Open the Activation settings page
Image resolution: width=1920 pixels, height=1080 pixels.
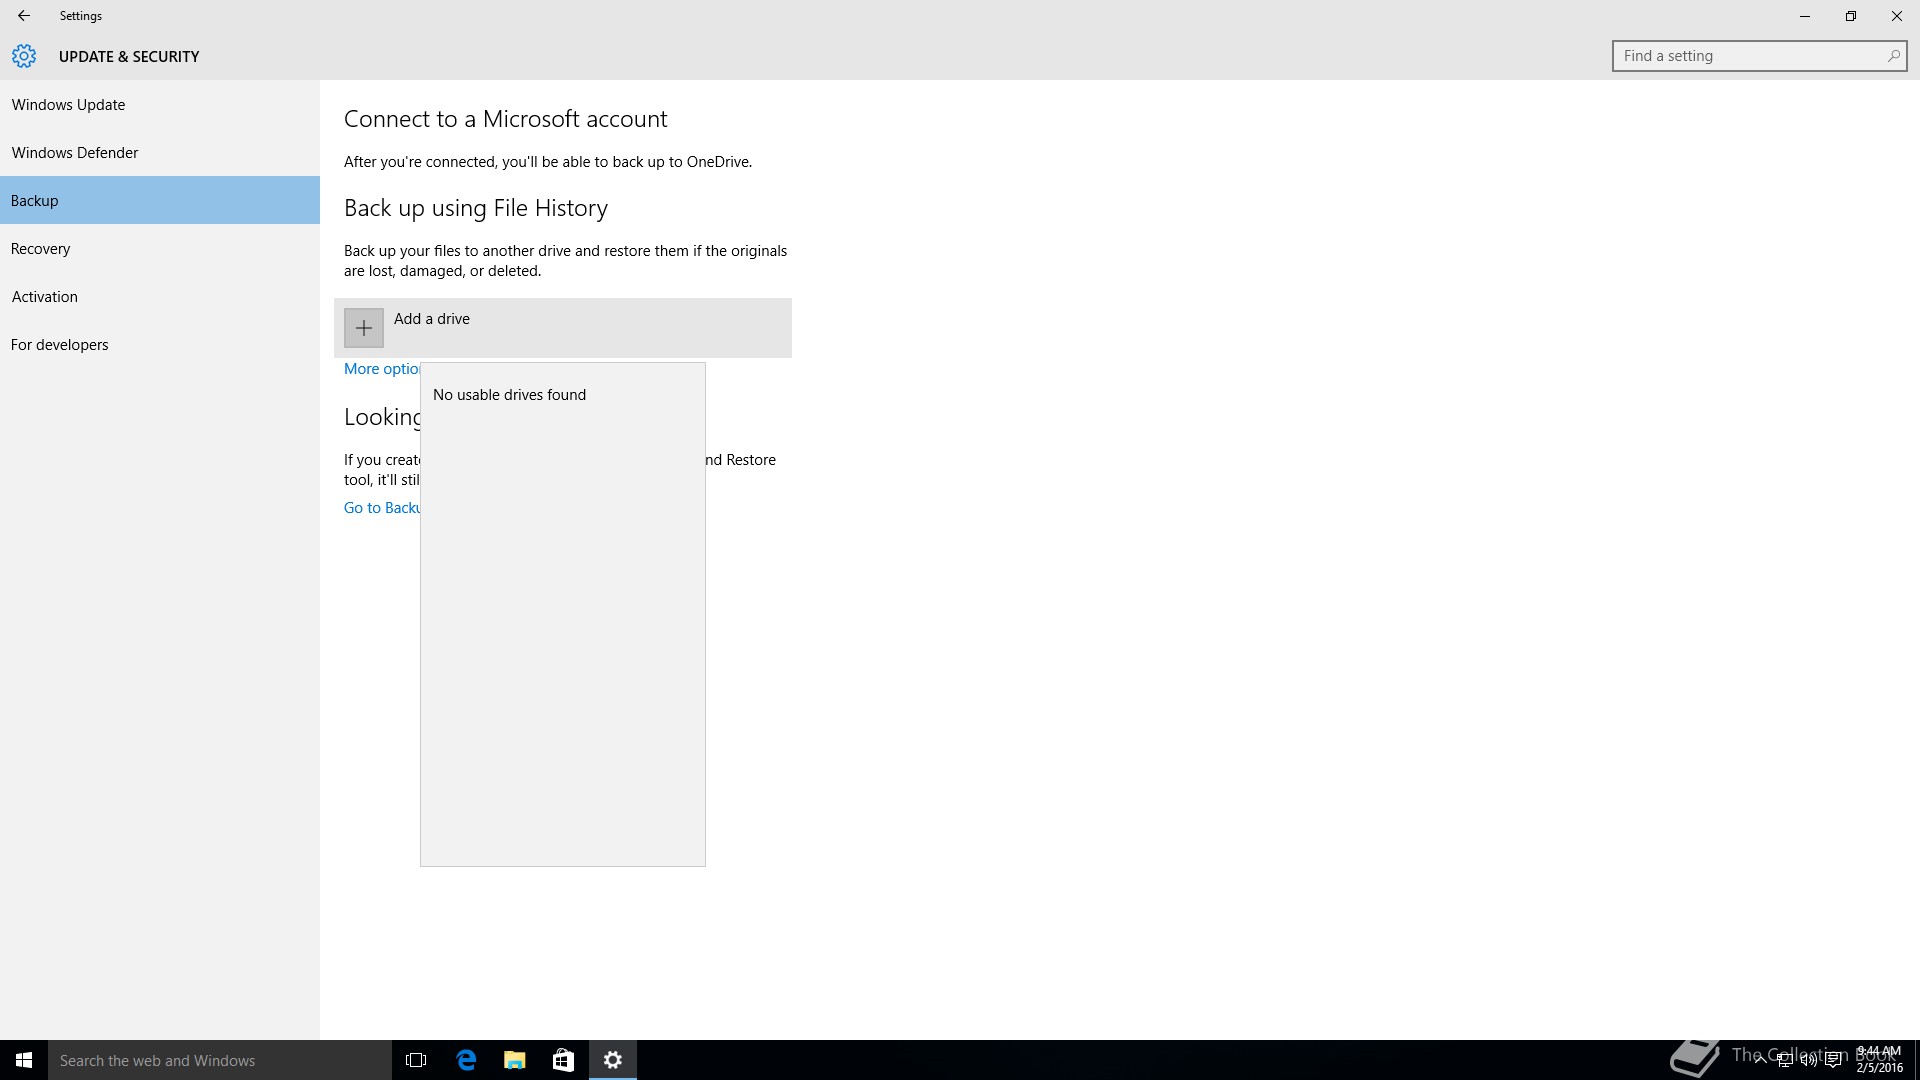click(160, 296)
